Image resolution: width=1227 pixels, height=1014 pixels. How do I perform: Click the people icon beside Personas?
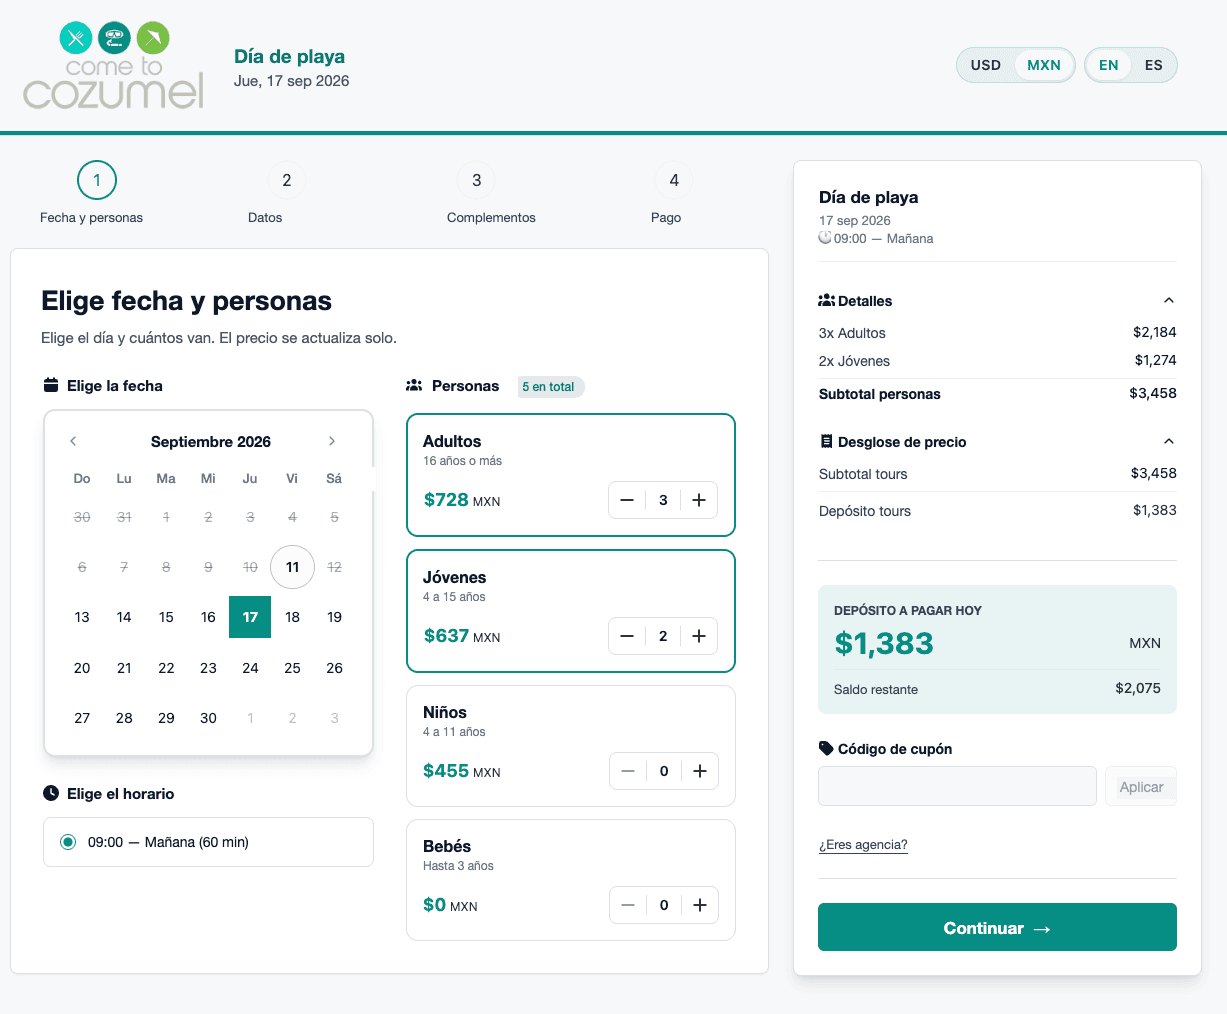pos(414,385)
